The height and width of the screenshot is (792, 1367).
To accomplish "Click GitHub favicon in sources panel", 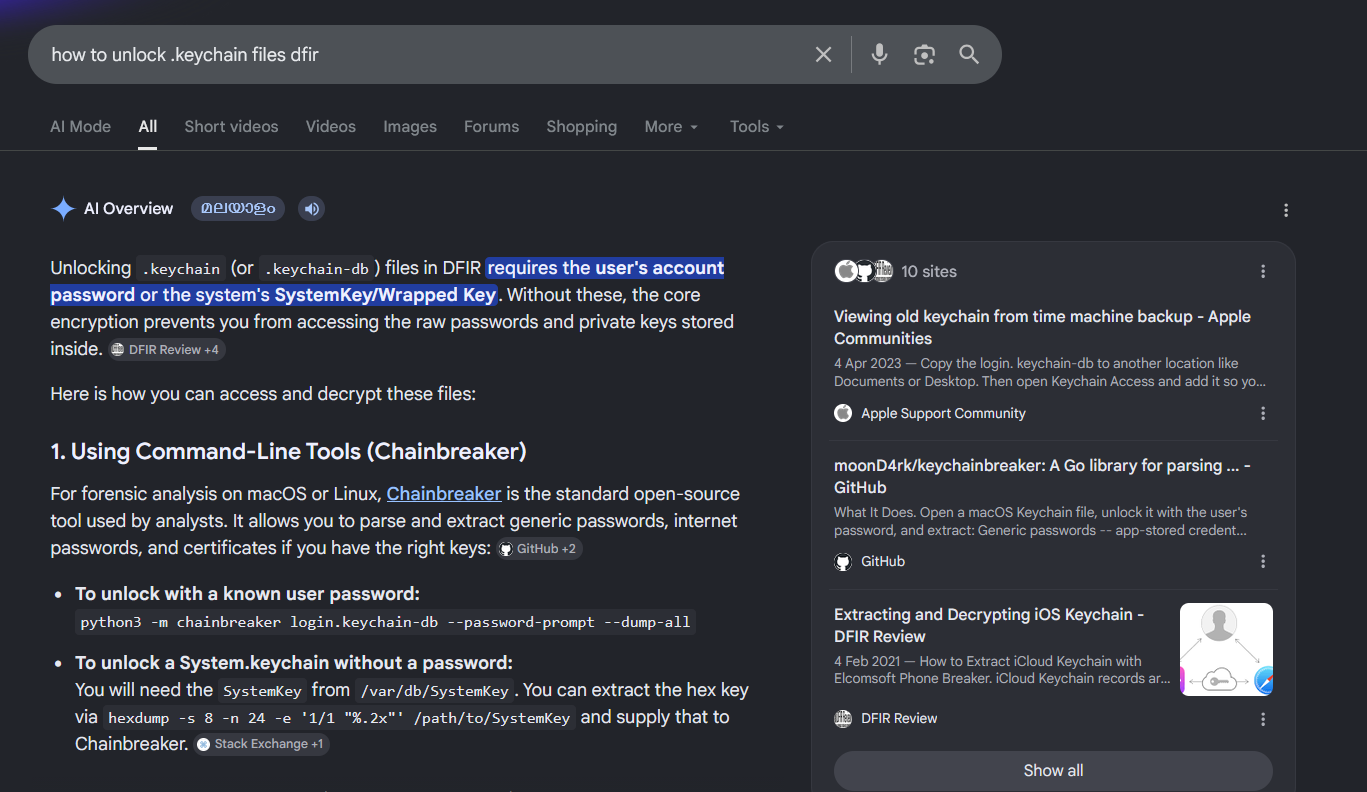I will [843, 561].
